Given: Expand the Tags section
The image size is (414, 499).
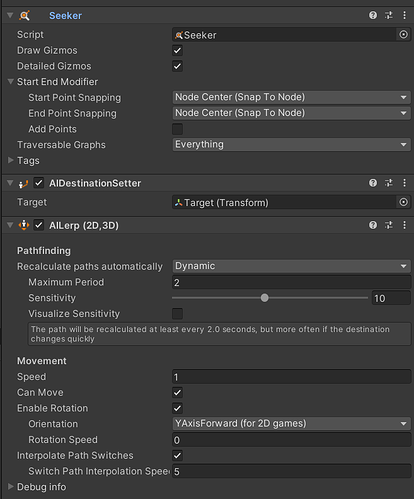Looking at the screenshot, I should 11,160.
